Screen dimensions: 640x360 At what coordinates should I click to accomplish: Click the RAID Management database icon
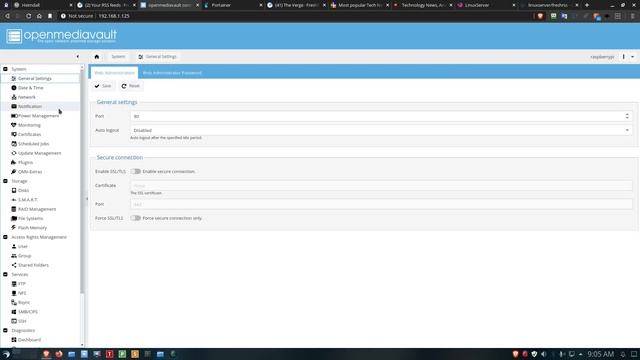14,209
